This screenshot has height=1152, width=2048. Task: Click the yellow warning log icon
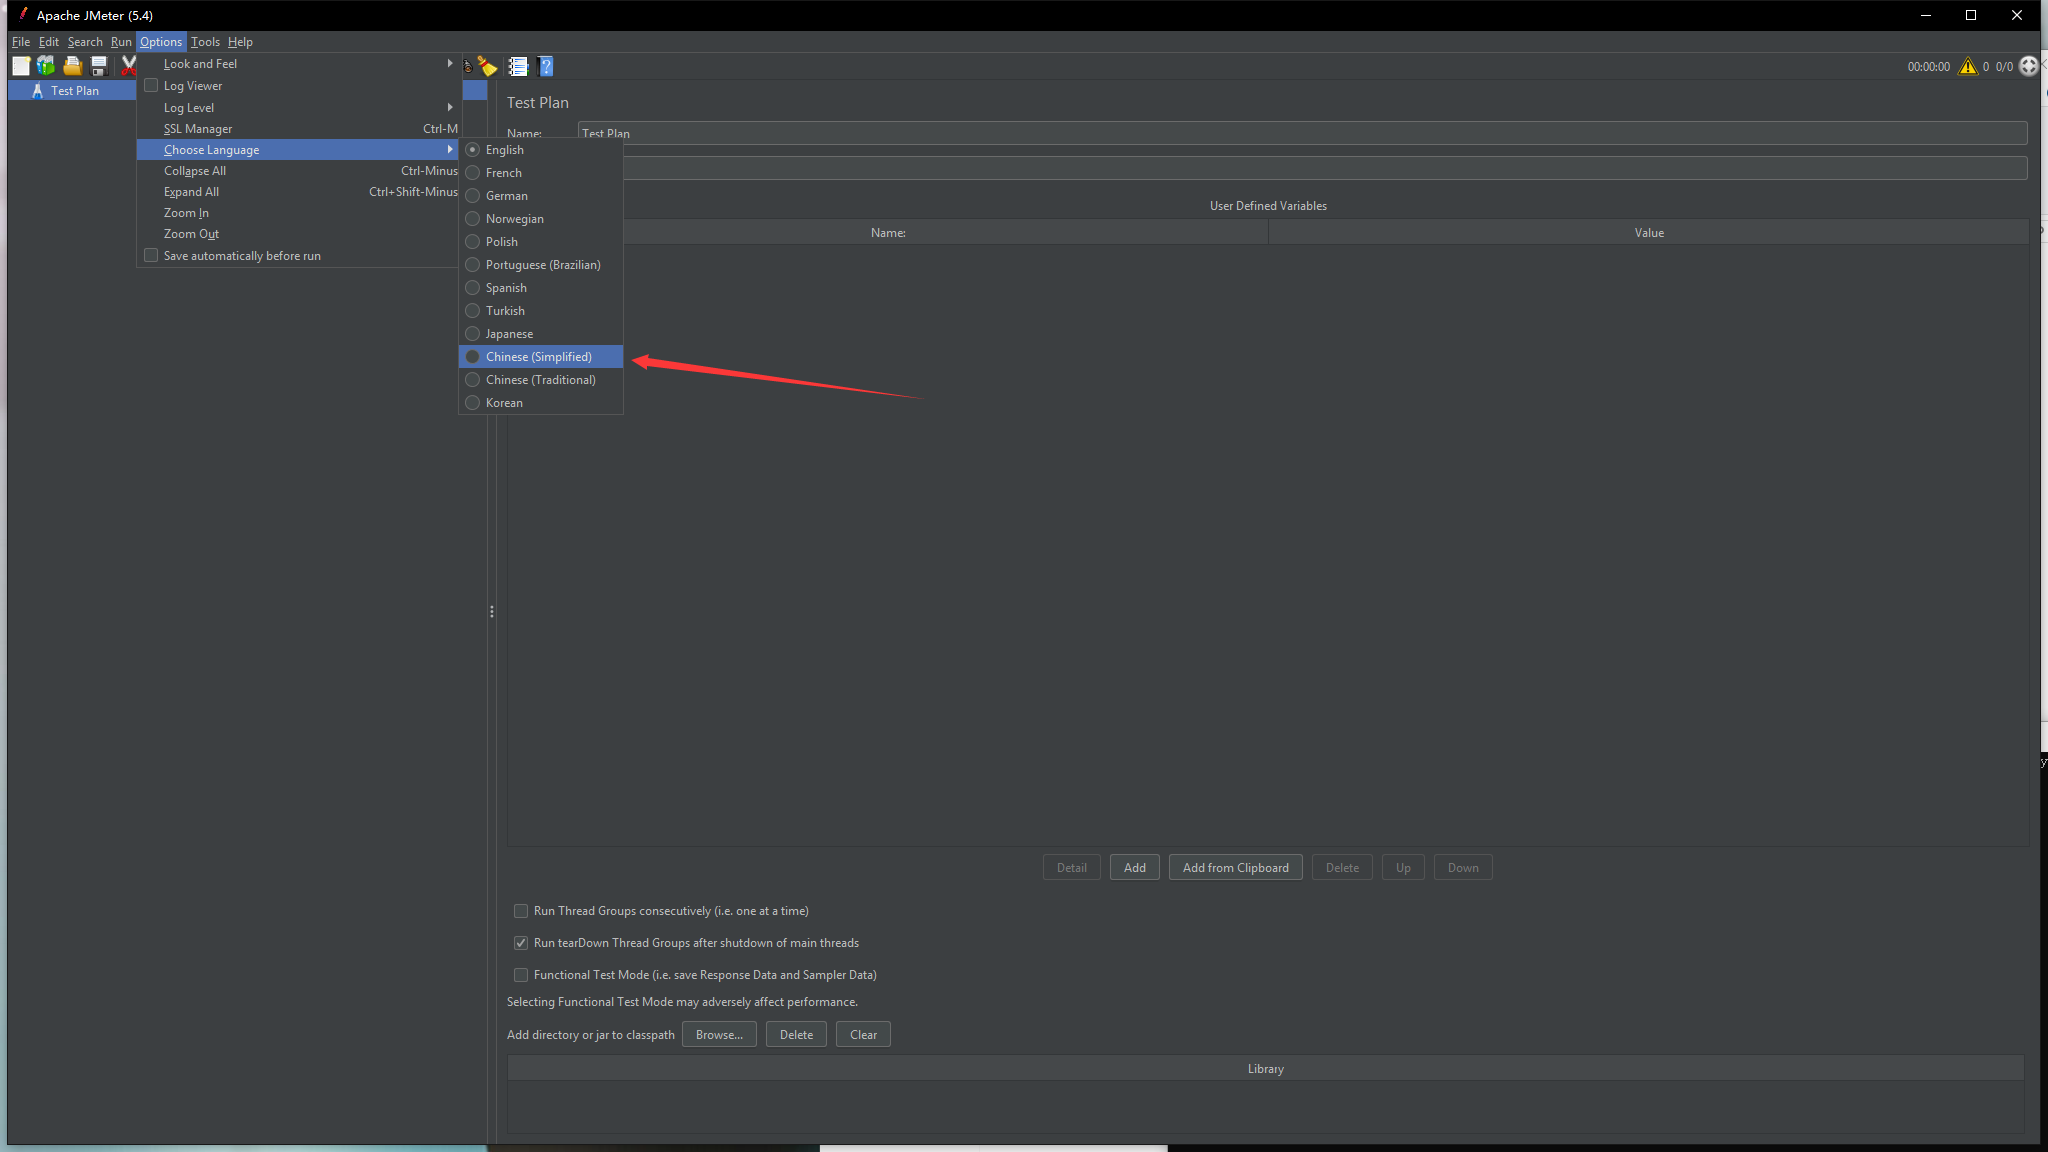[1967, 67]
